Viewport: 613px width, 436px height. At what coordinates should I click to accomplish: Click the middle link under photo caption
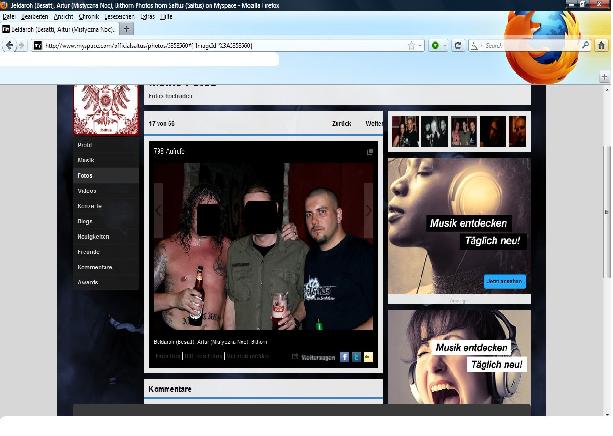(203, 356)
